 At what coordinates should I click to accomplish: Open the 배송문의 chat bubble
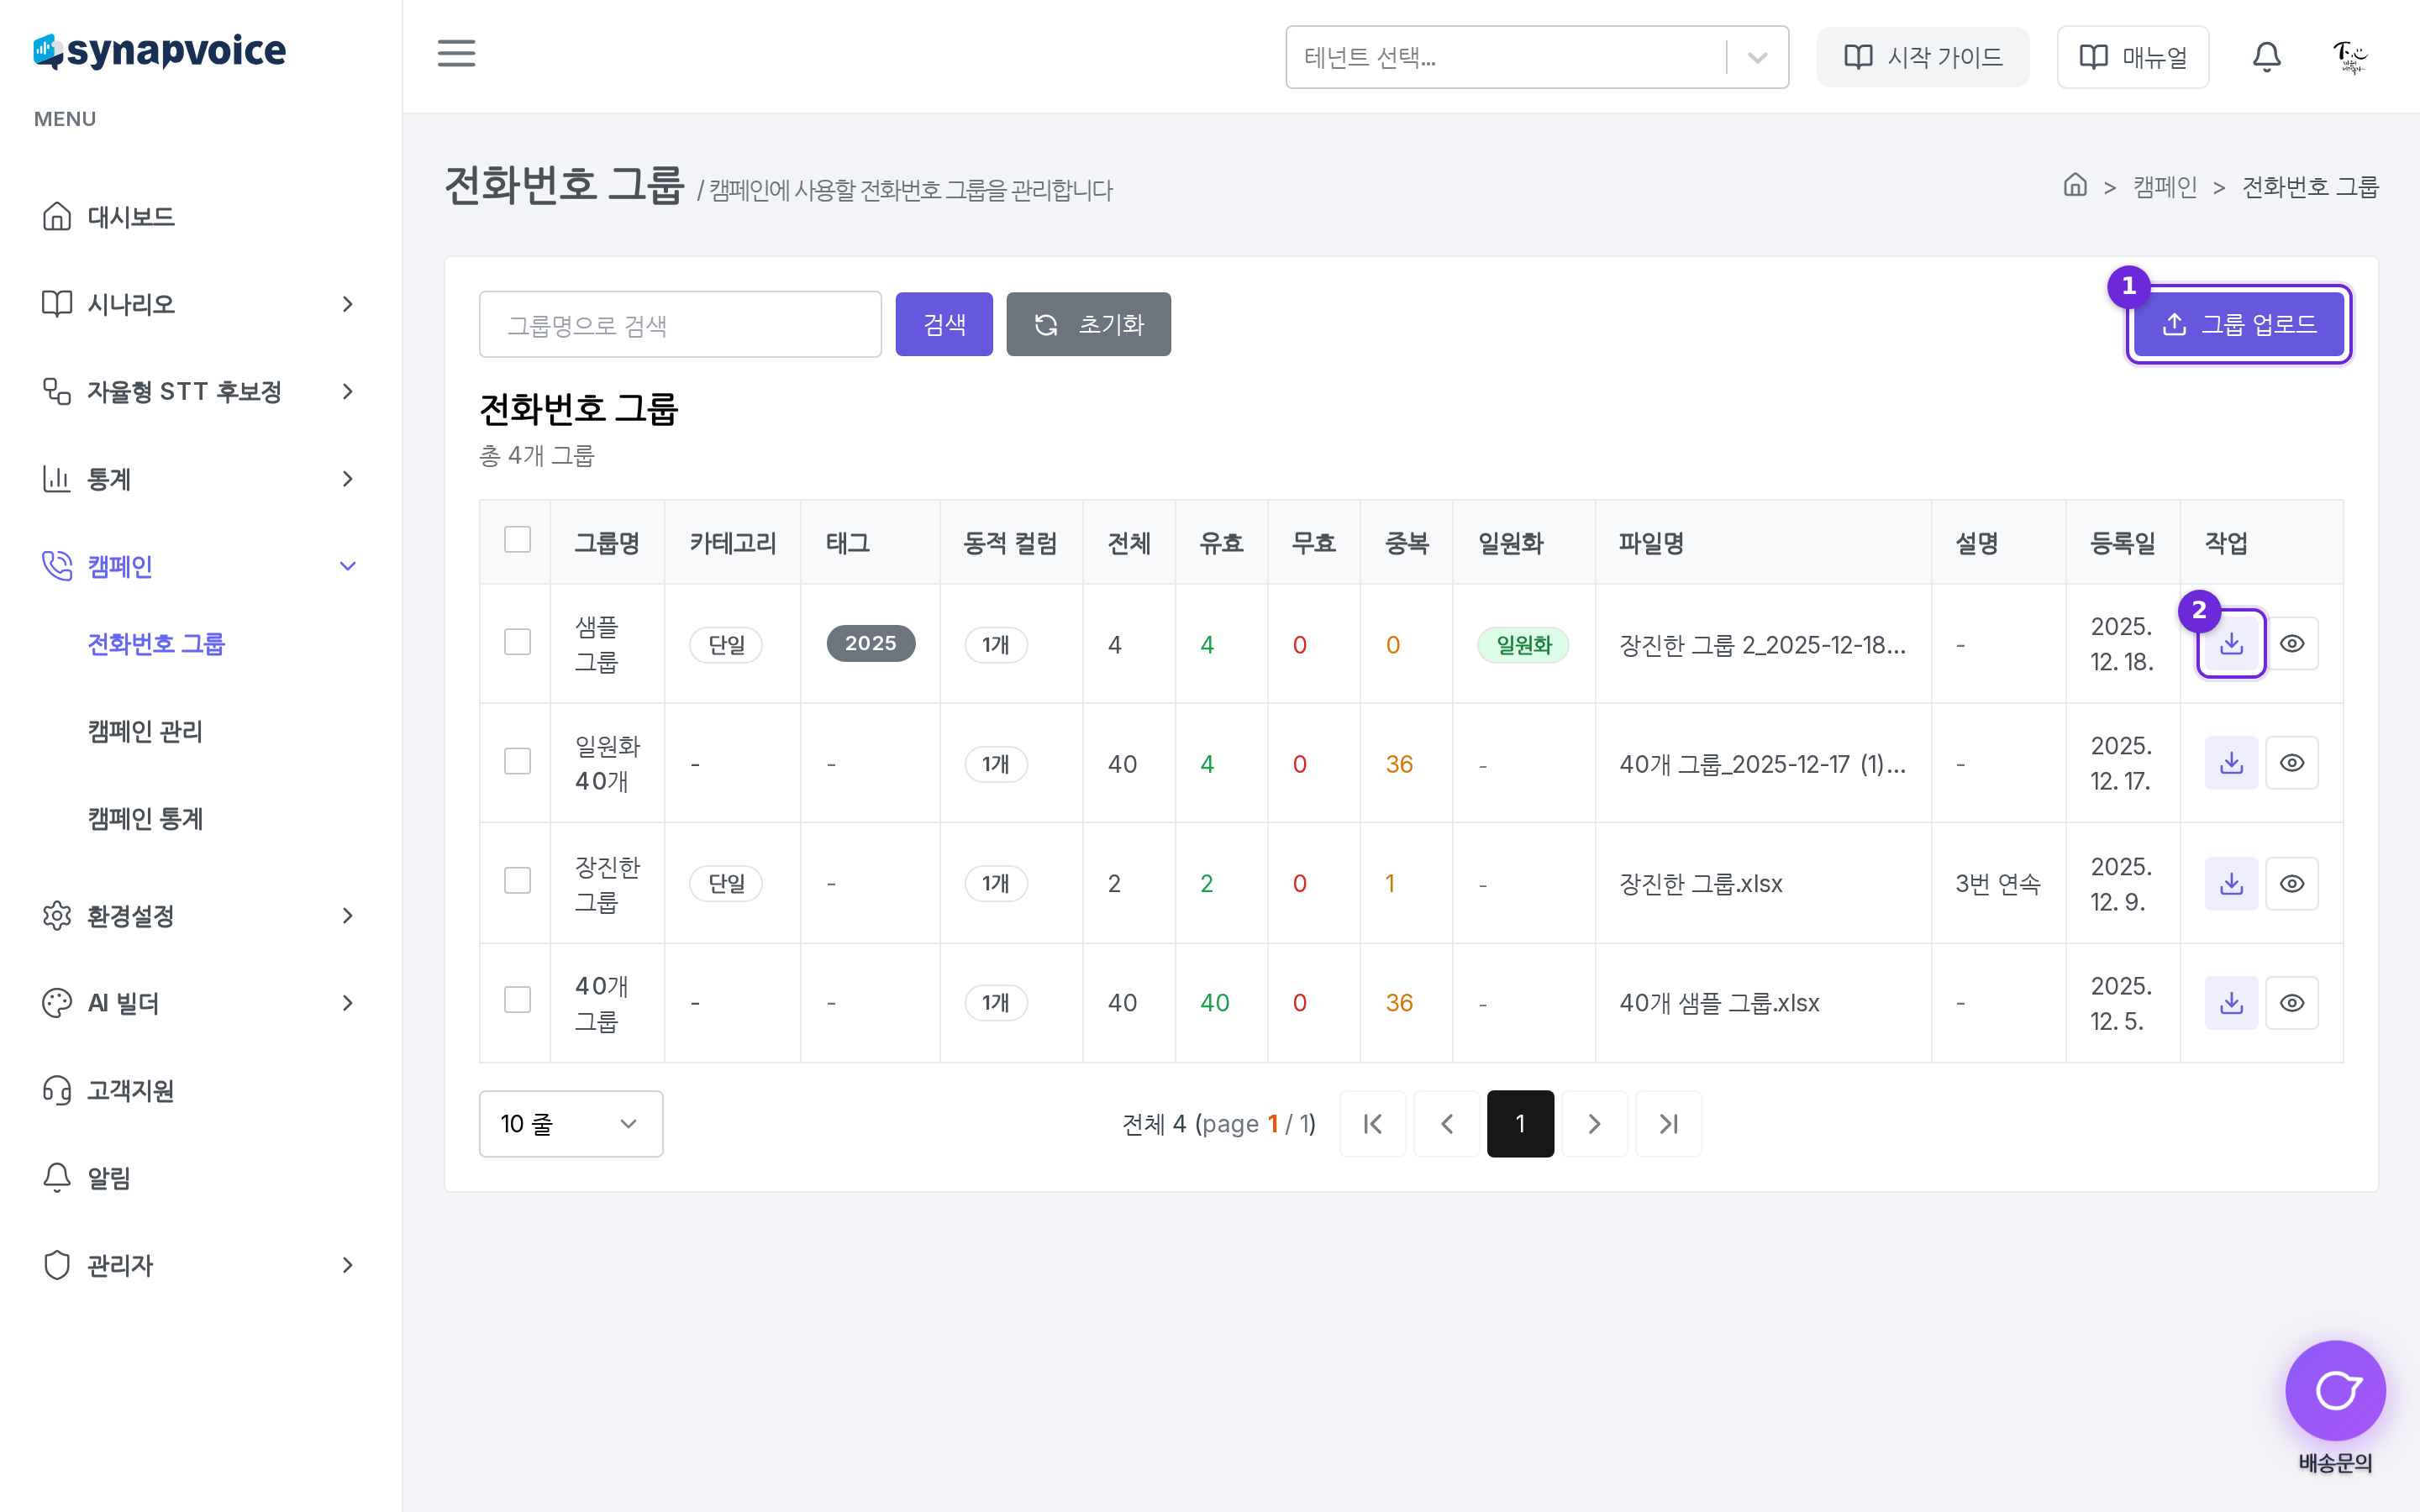[x=2335, y=1391]
